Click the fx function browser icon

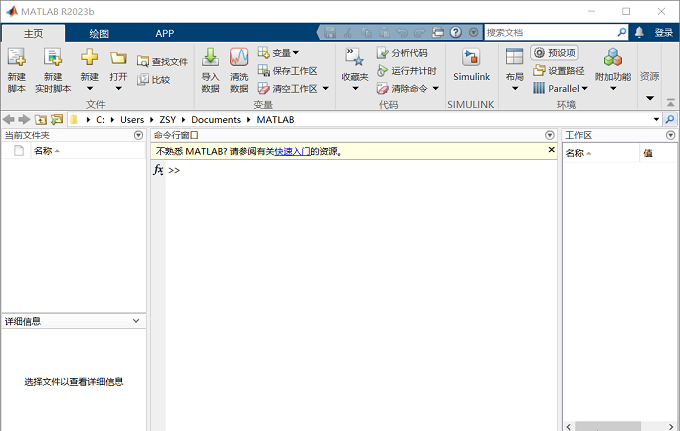tap(158, 170)
